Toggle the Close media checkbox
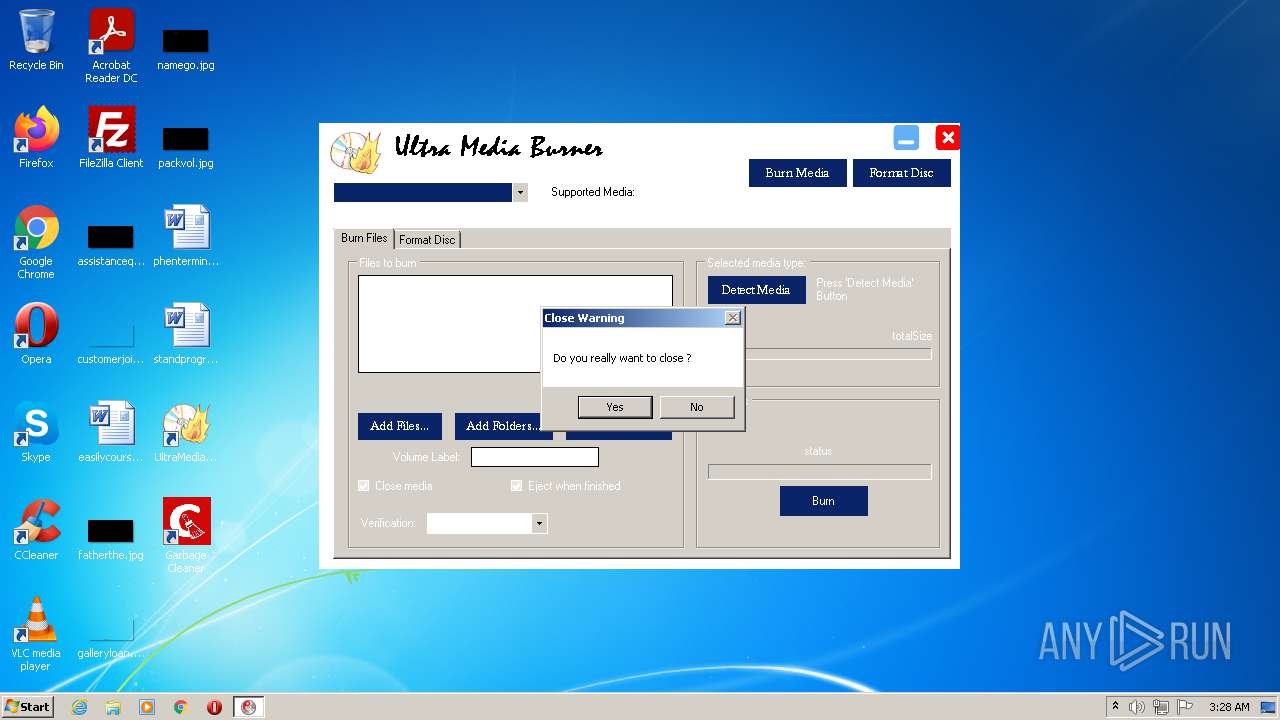This screenshot has height=720, width=1280. [364, 486]
